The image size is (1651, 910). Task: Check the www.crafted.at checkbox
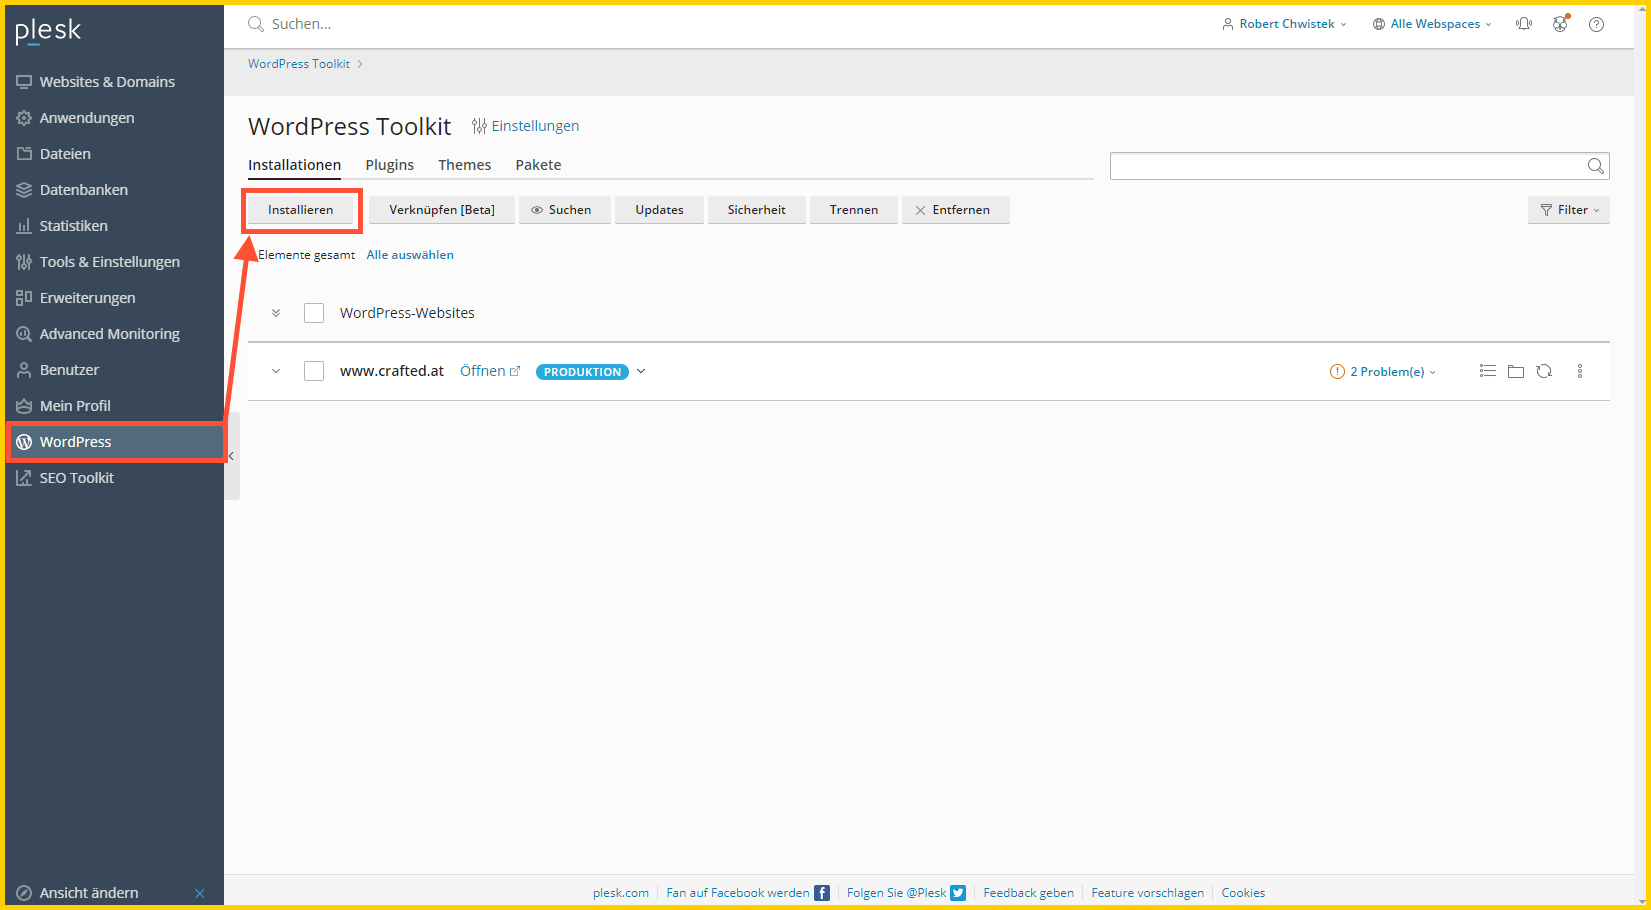point(314,371)
